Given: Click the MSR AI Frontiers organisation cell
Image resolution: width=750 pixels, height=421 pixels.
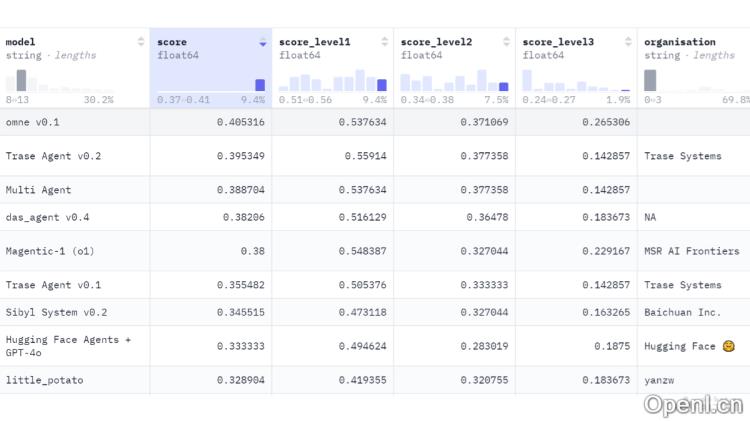Looking at the screenshot, I should point(691,251).
